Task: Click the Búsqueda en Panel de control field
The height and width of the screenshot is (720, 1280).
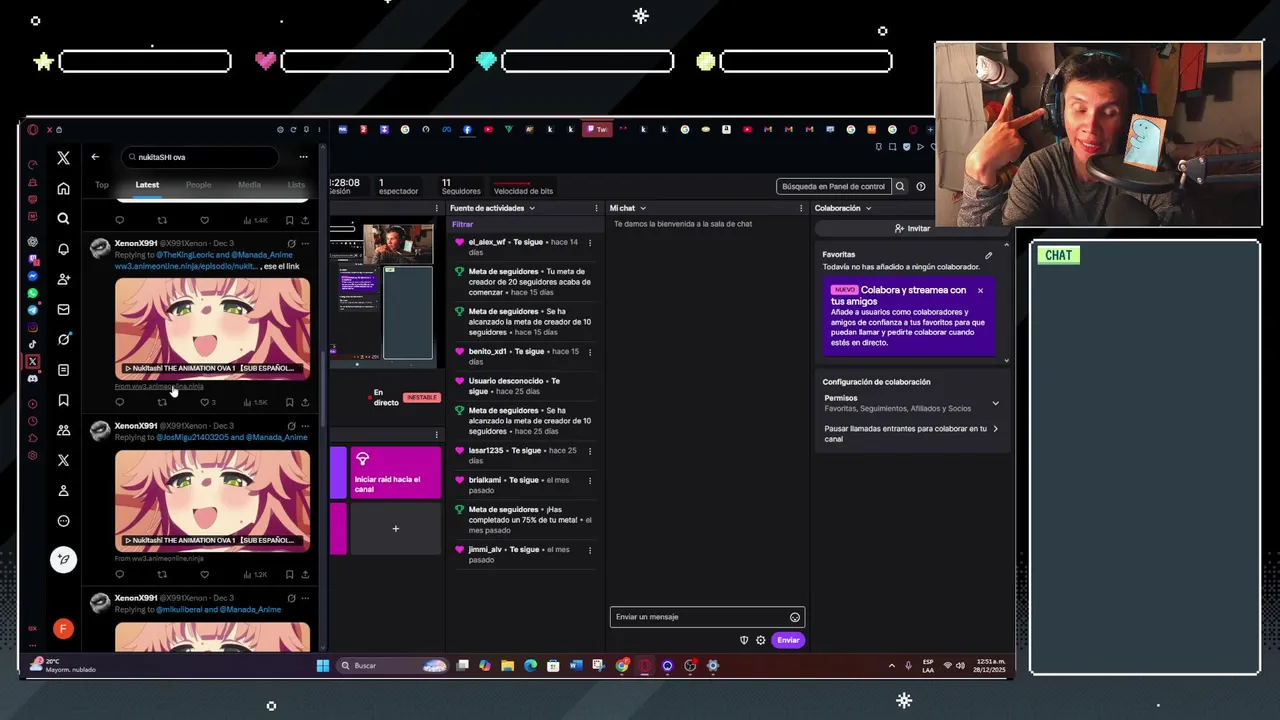Action: (x=834, y=186)
